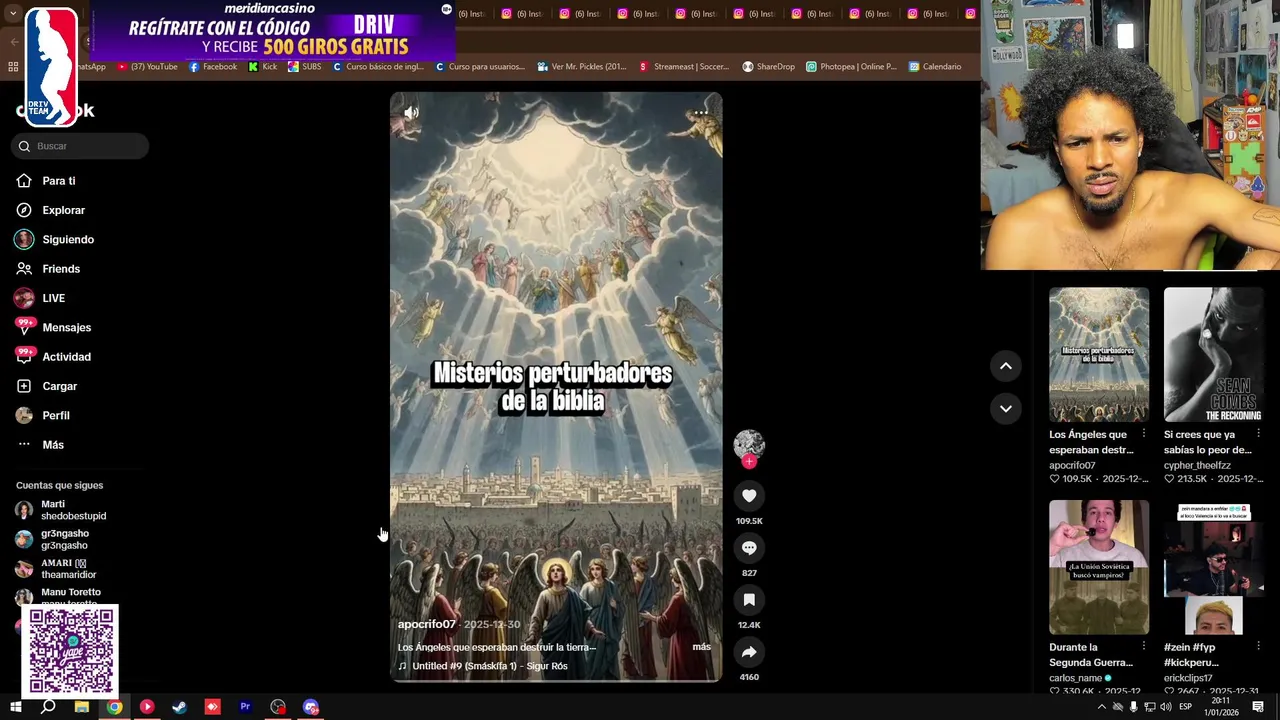Open the Explorar page
This screenshot has height=720, width=1280.
pos(63,210)
